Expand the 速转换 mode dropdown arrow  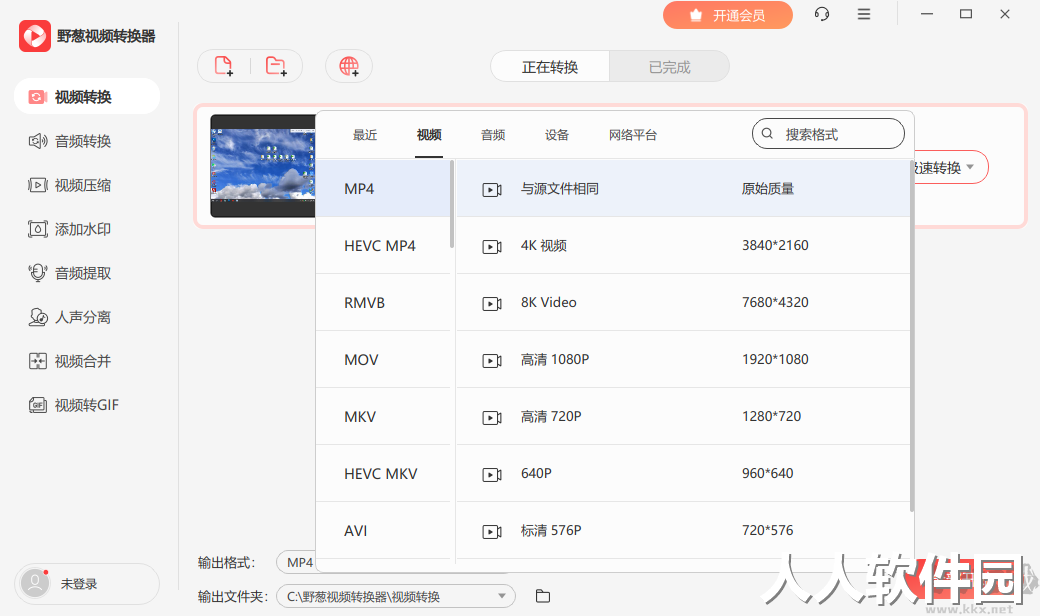[970, 167]
